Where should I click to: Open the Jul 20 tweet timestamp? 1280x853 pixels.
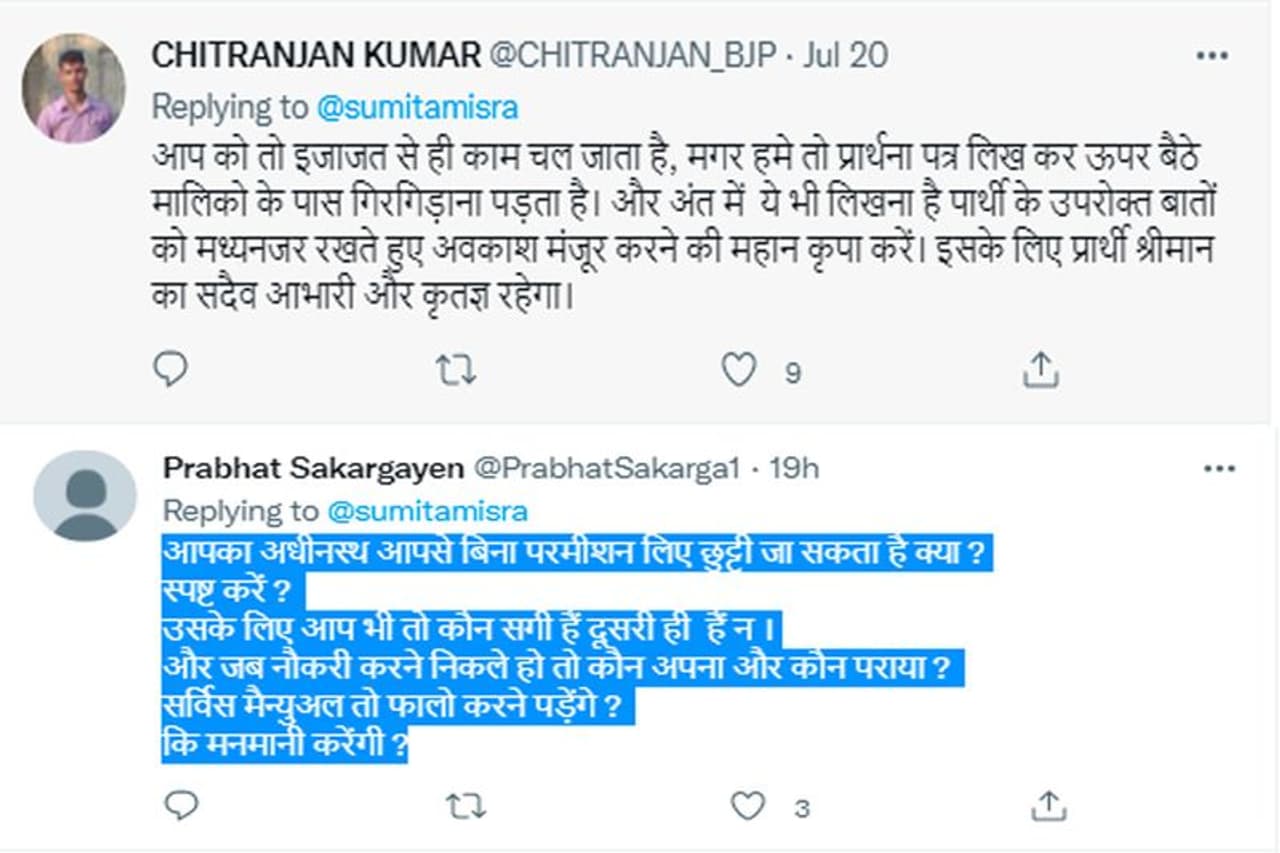coord(844,56)
